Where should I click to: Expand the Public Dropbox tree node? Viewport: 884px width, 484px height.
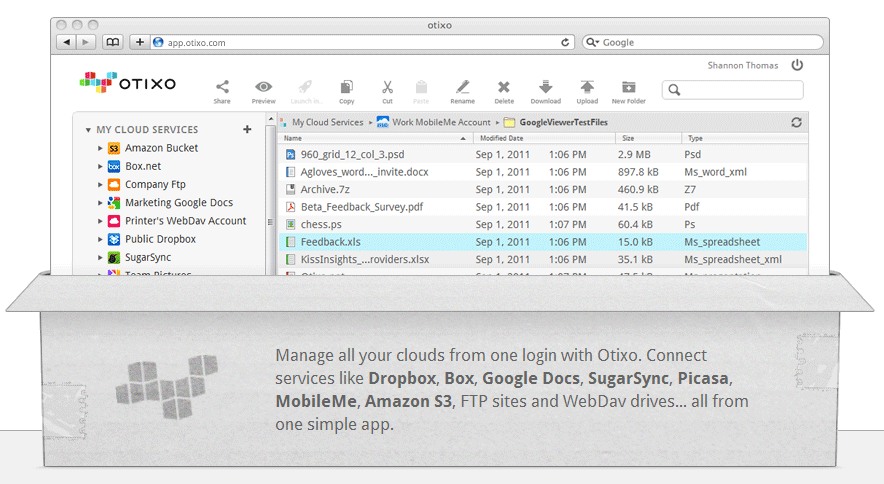pyautogui.click(x=100, y=239)
